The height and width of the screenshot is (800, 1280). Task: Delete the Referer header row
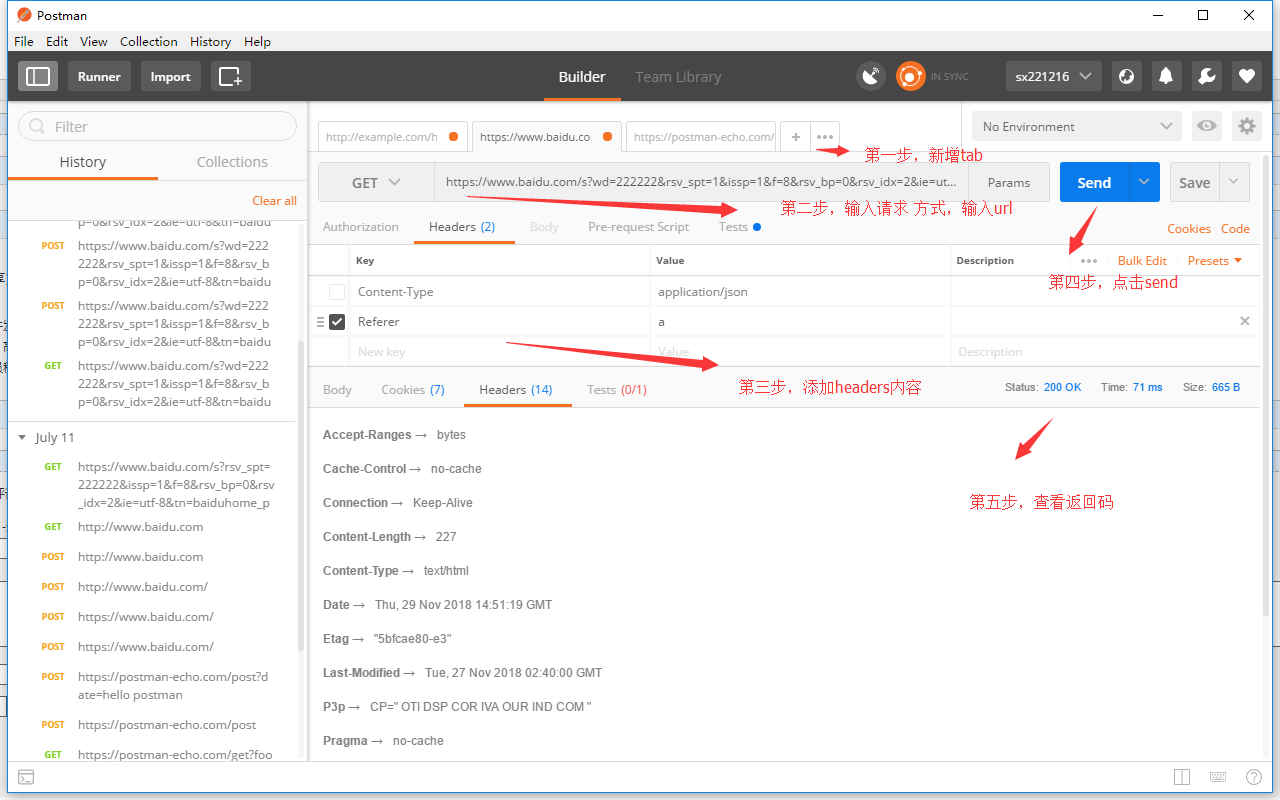[1245, 321]
